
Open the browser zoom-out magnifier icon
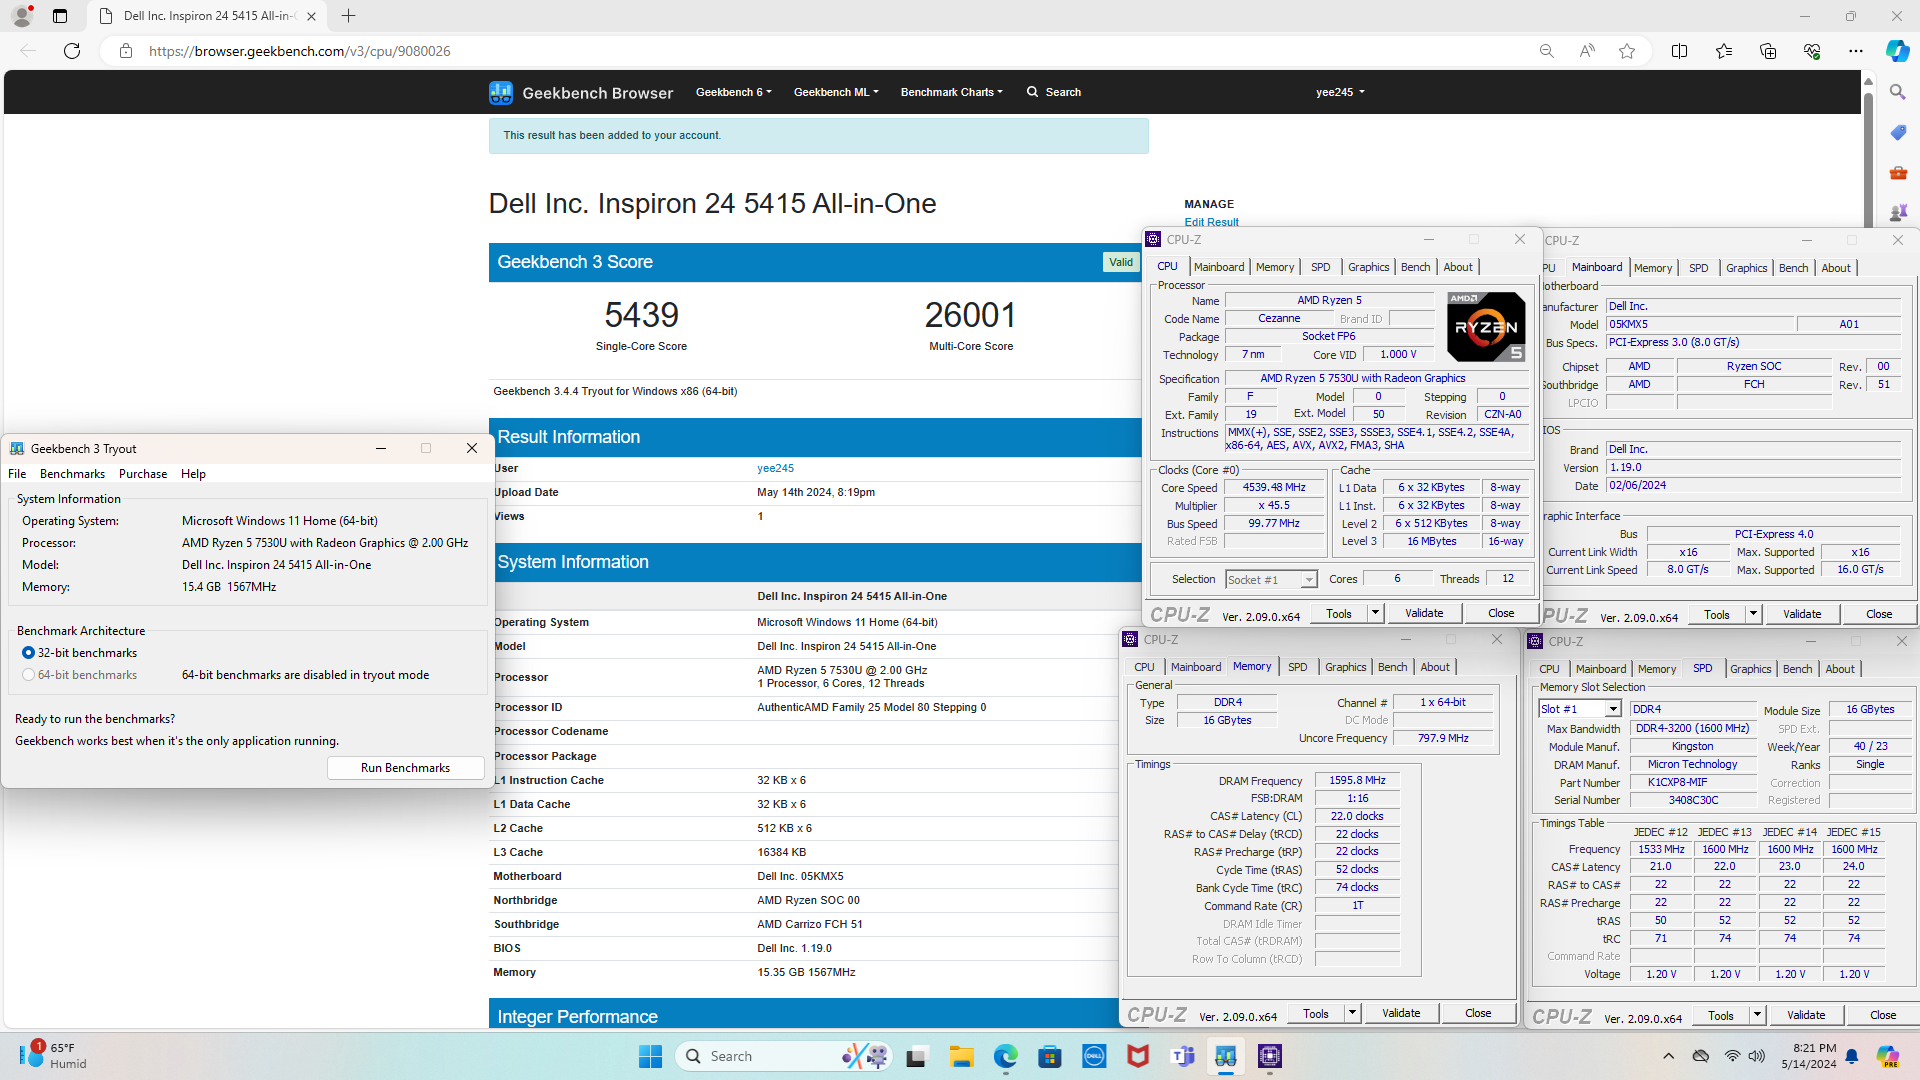coord(1546,51)
